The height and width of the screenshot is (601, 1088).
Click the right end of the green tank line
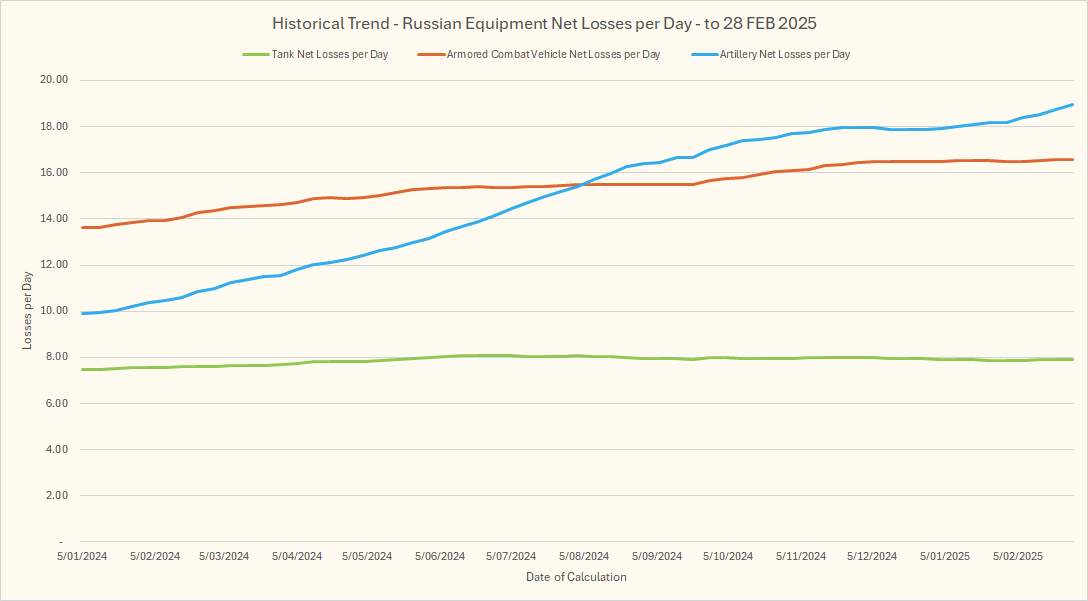(x=1072, y=359)
